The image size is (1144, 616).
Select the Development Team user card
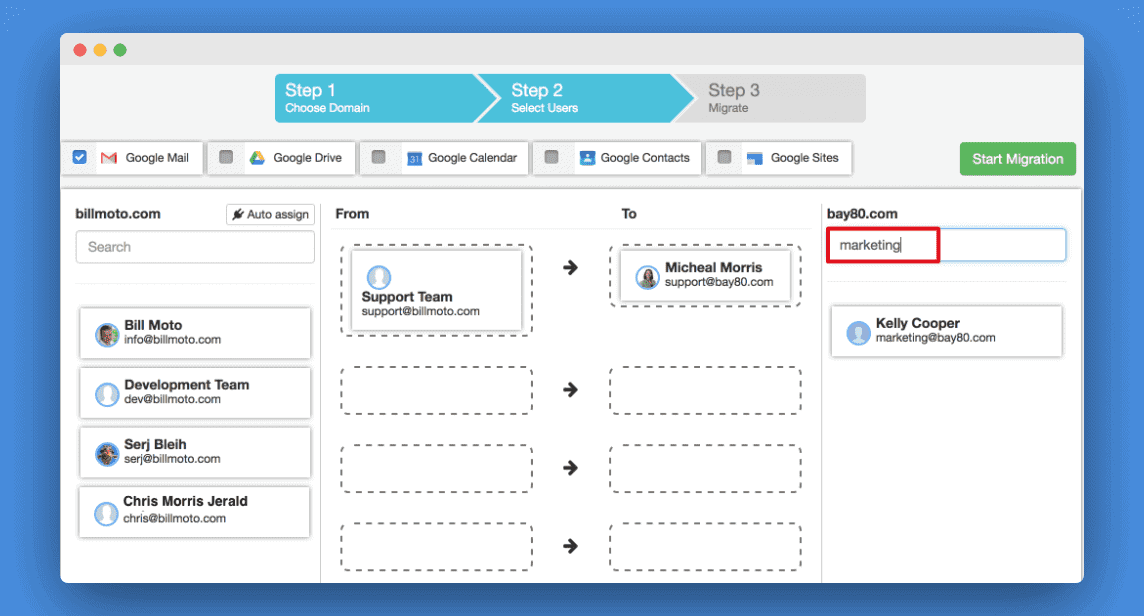[x=194, y=392]
